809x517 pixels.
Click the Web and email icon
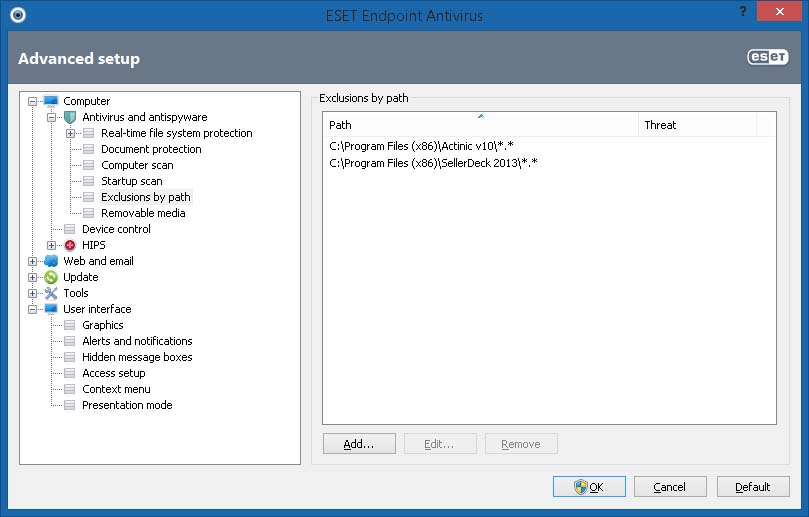tap(51, 261)
